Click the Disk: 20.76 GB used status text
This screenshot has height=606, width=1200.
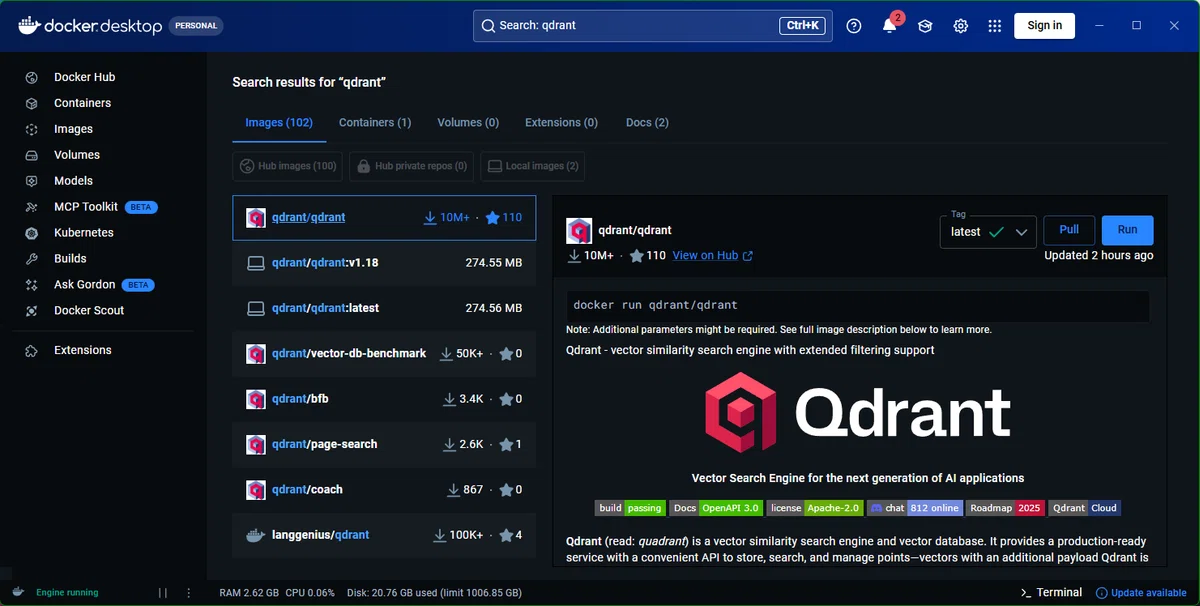[x=434, y=593]
